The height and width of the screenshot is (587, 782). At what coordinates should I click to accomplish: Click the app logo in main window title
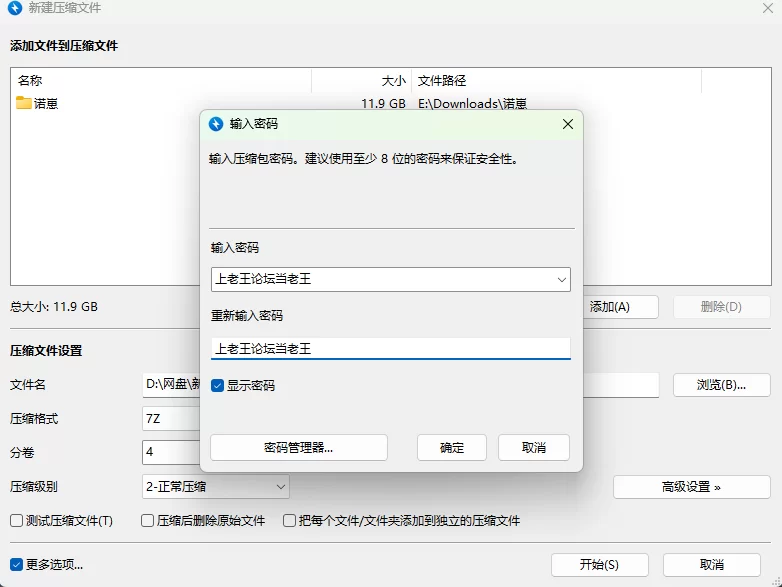coord(15,8)
